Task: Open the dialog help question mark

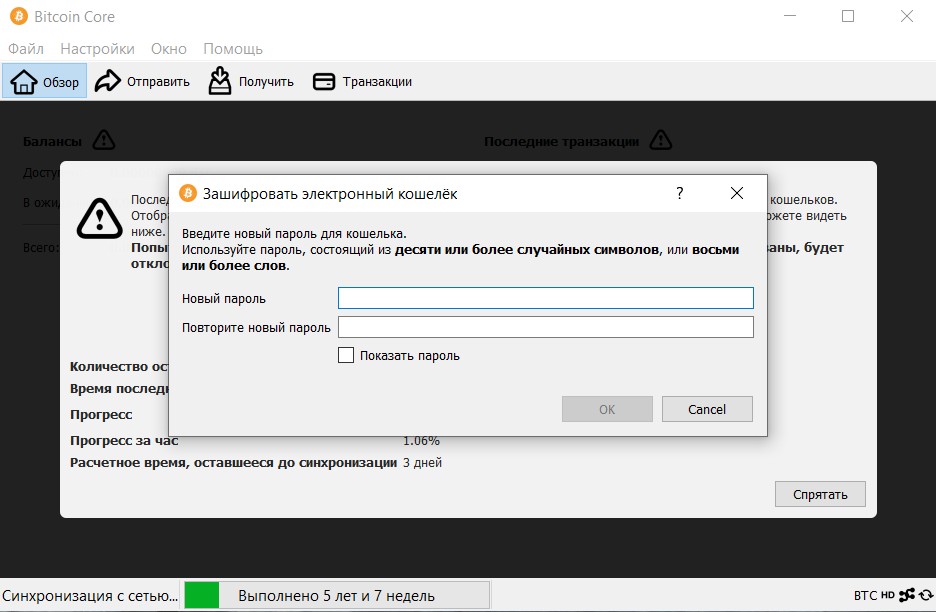Action: [x=680, y=193]
